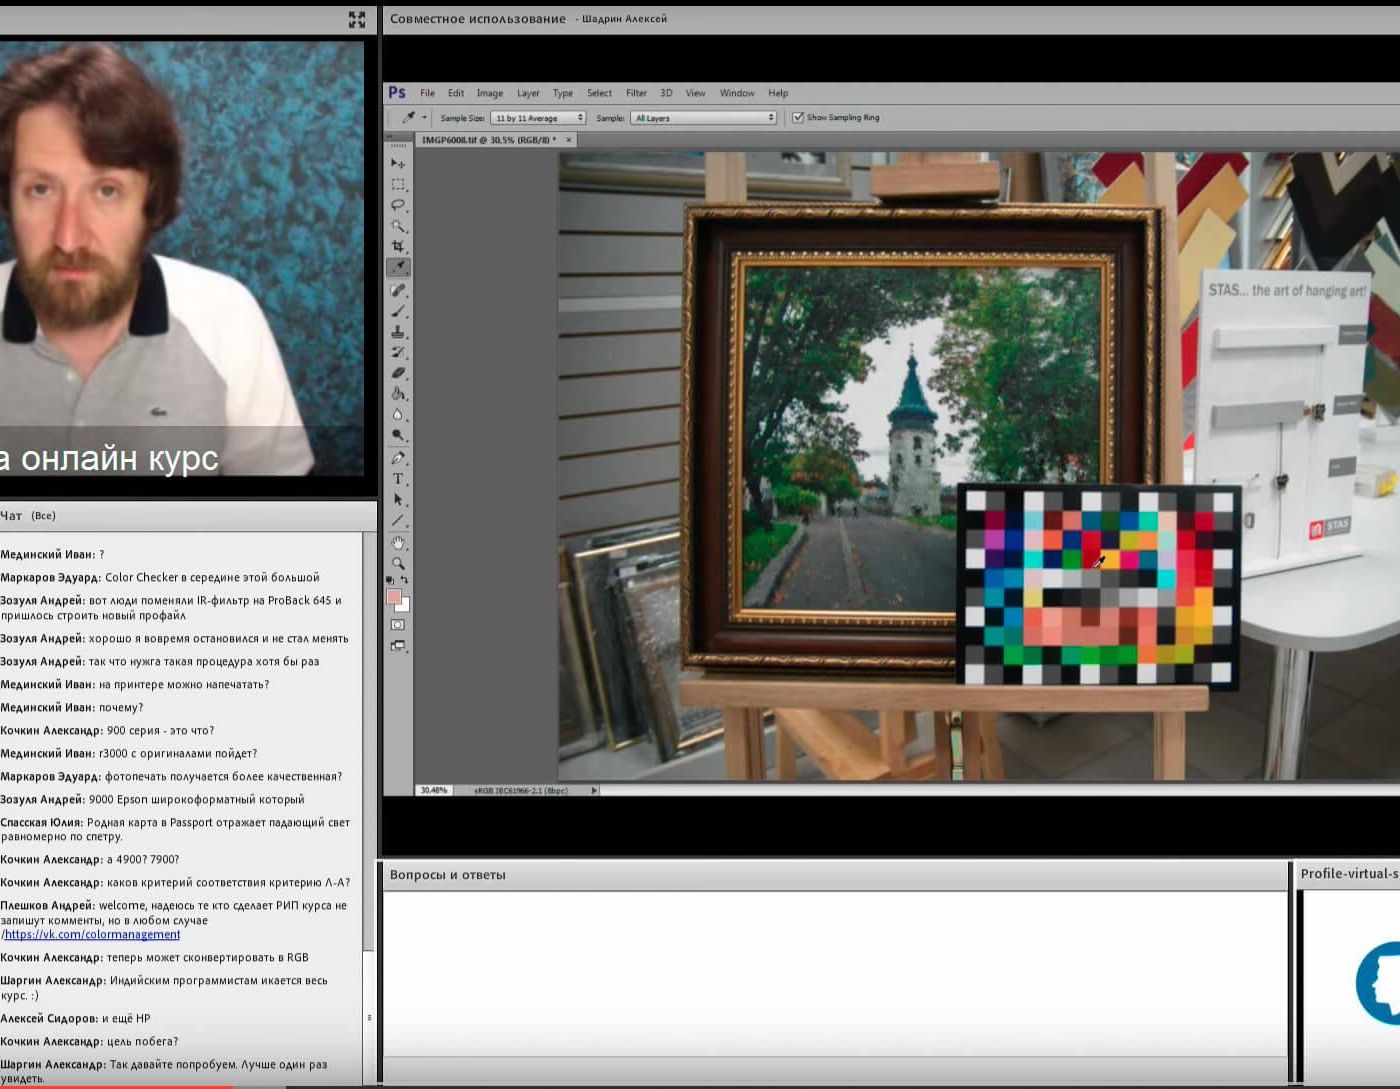Select the Brush tool
Viewport: 1400px width, 1089px height.
pyautogui.click(x=398, y=311)
